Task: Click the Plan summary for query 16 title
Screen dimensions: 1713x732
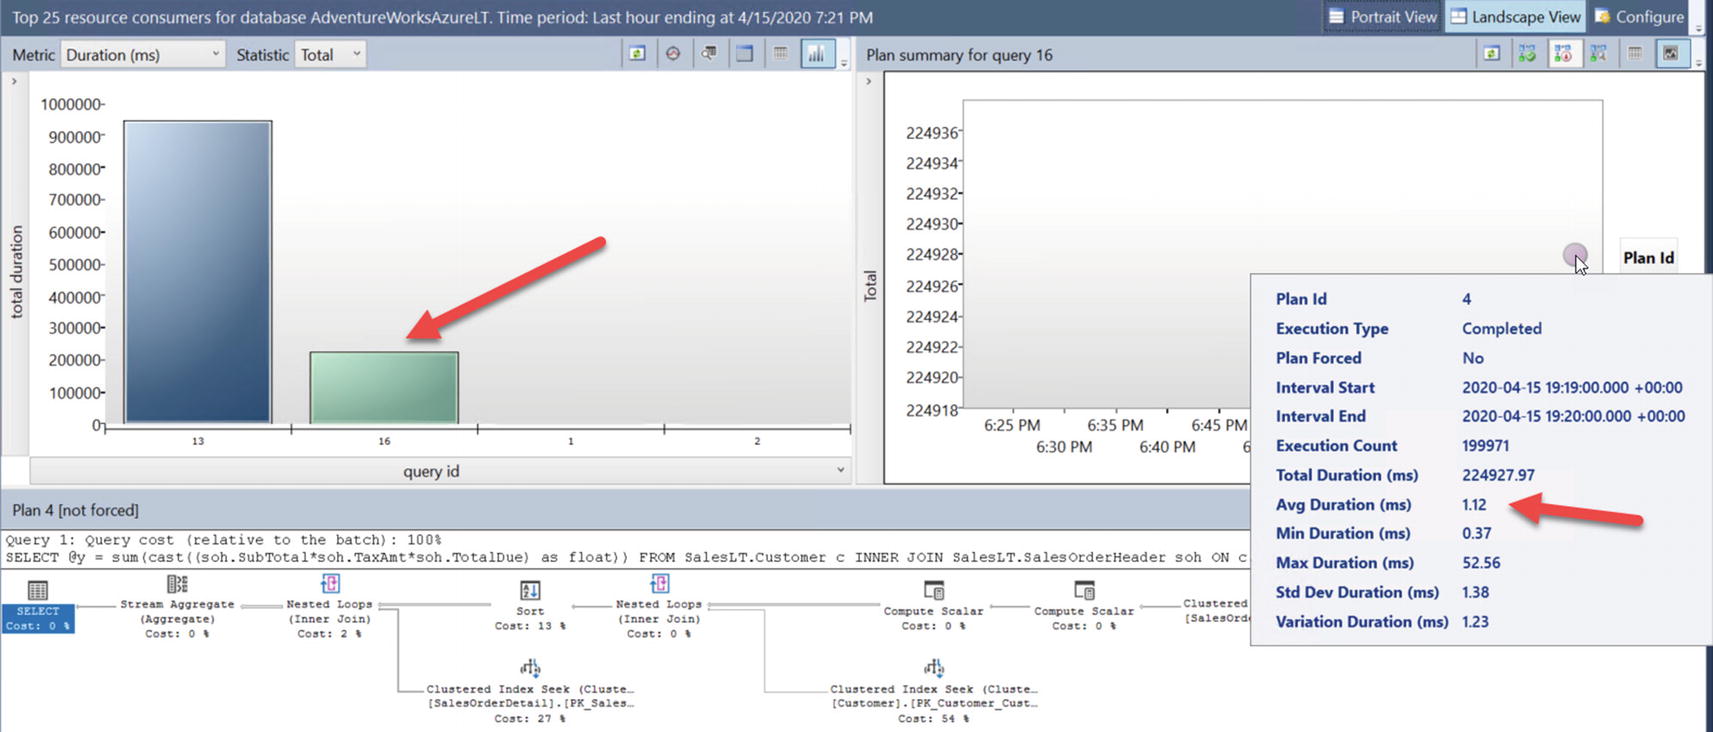Action: tap(959, 55)
